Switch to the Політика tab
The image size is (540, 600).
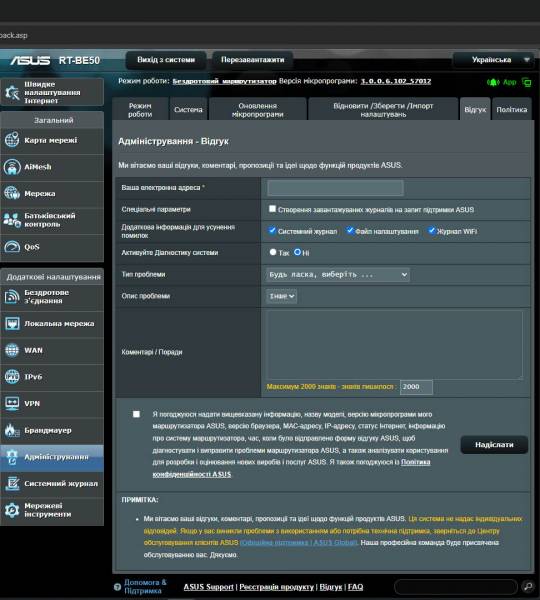[512, 109]
